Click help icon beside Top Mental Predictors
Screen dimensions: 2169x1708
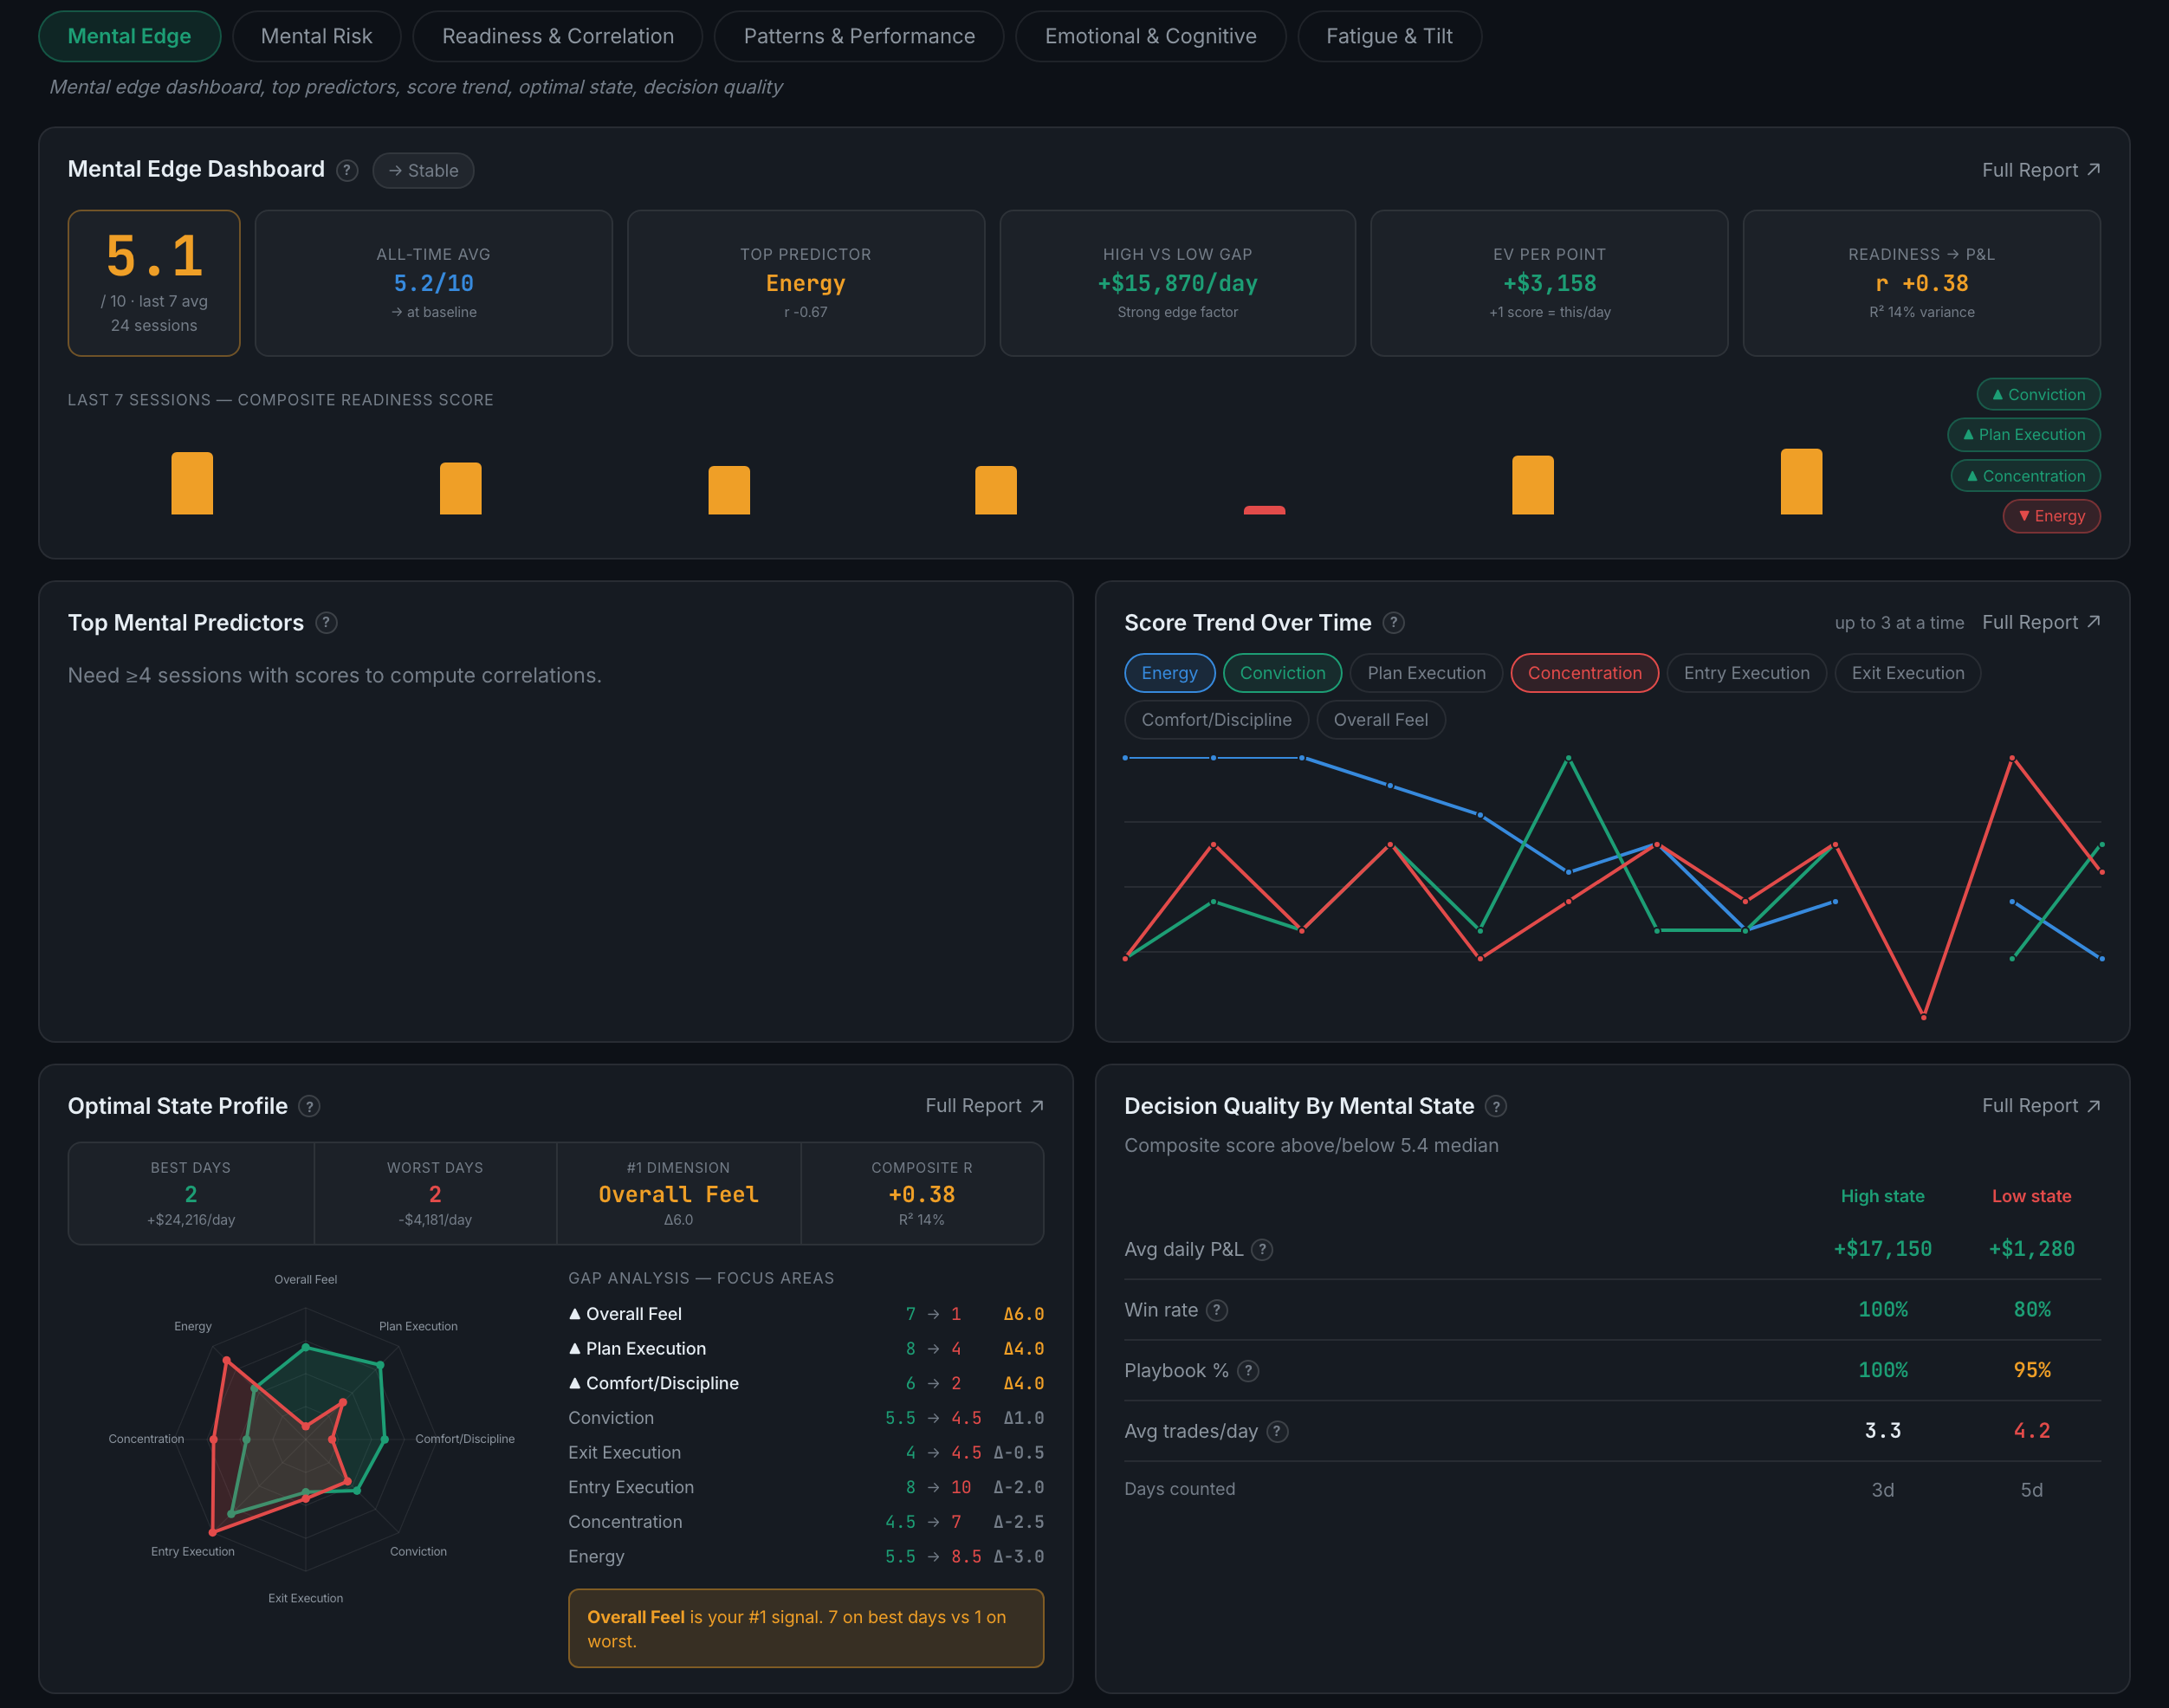point(326,623)
